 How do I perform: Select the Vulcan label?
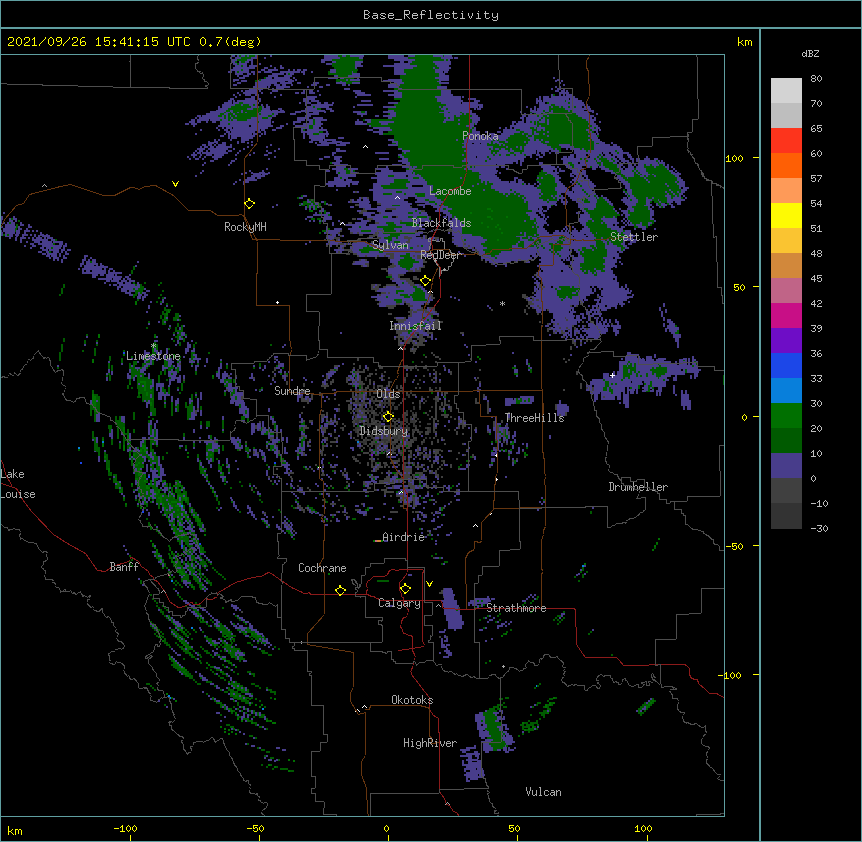[543, 792]
